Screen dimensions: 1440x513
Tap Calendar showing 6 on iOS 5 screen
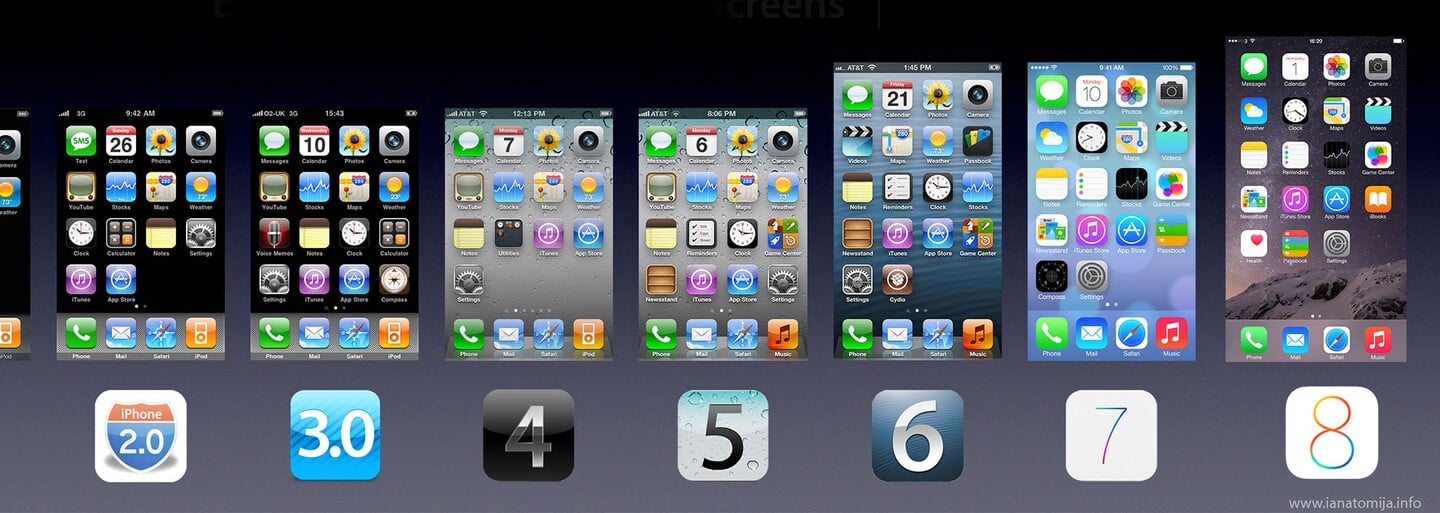coord(702,141)
